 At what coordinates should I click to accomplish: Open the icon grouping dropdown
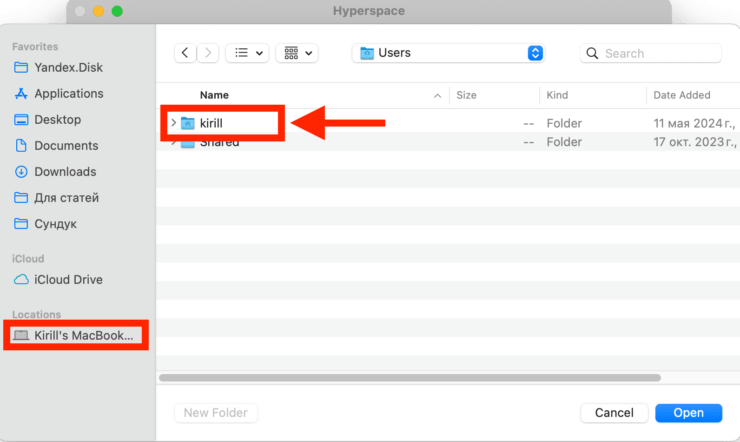296,53
